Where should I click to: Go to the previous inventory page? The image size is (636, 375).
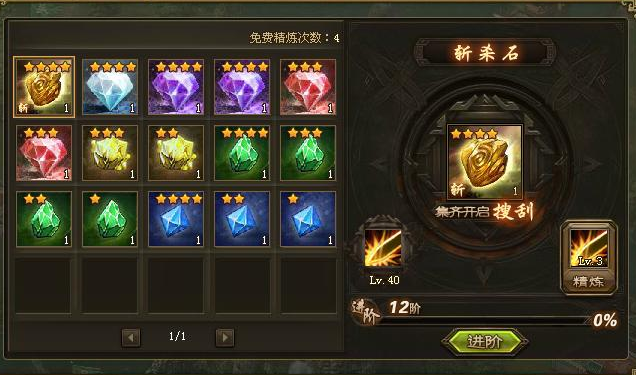click(131, 337)
